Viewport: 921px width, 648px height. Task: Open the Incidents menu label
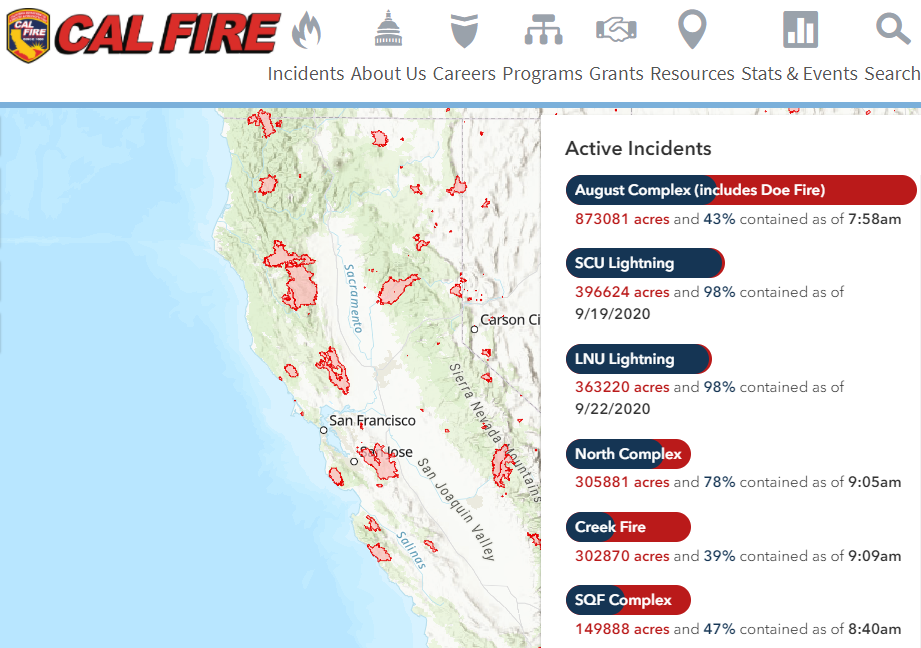tap(306, 74)
